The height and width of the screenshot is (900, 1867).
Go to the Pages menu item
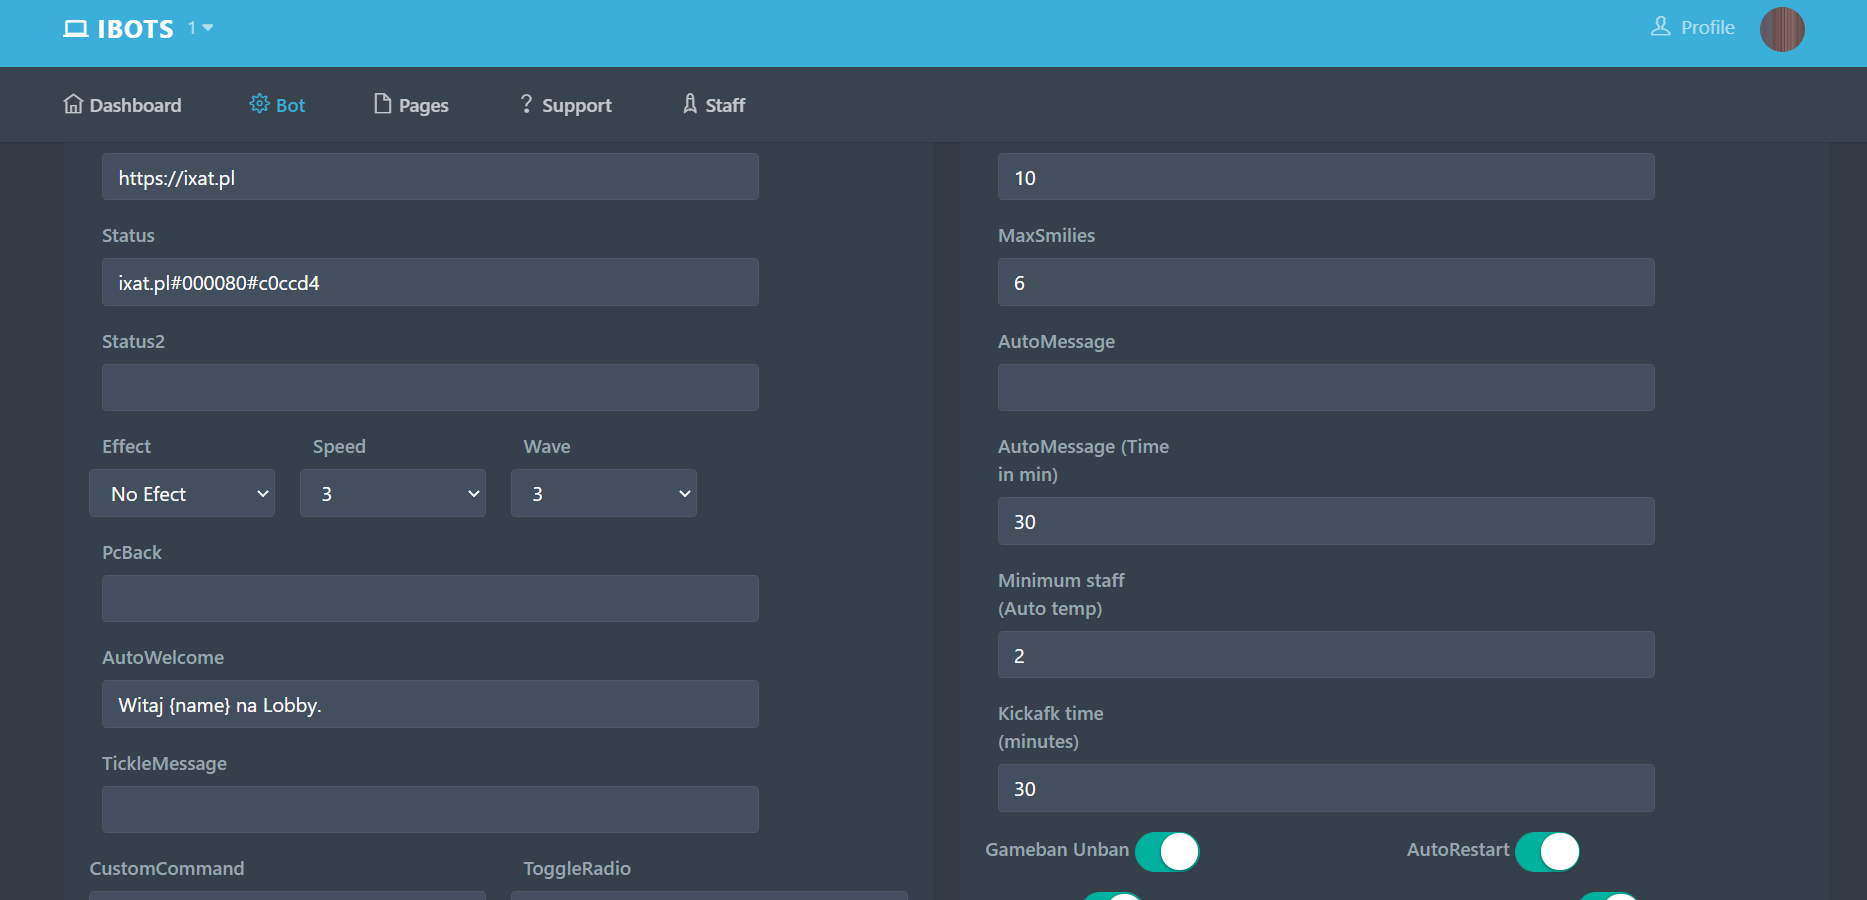pos(423,105)
